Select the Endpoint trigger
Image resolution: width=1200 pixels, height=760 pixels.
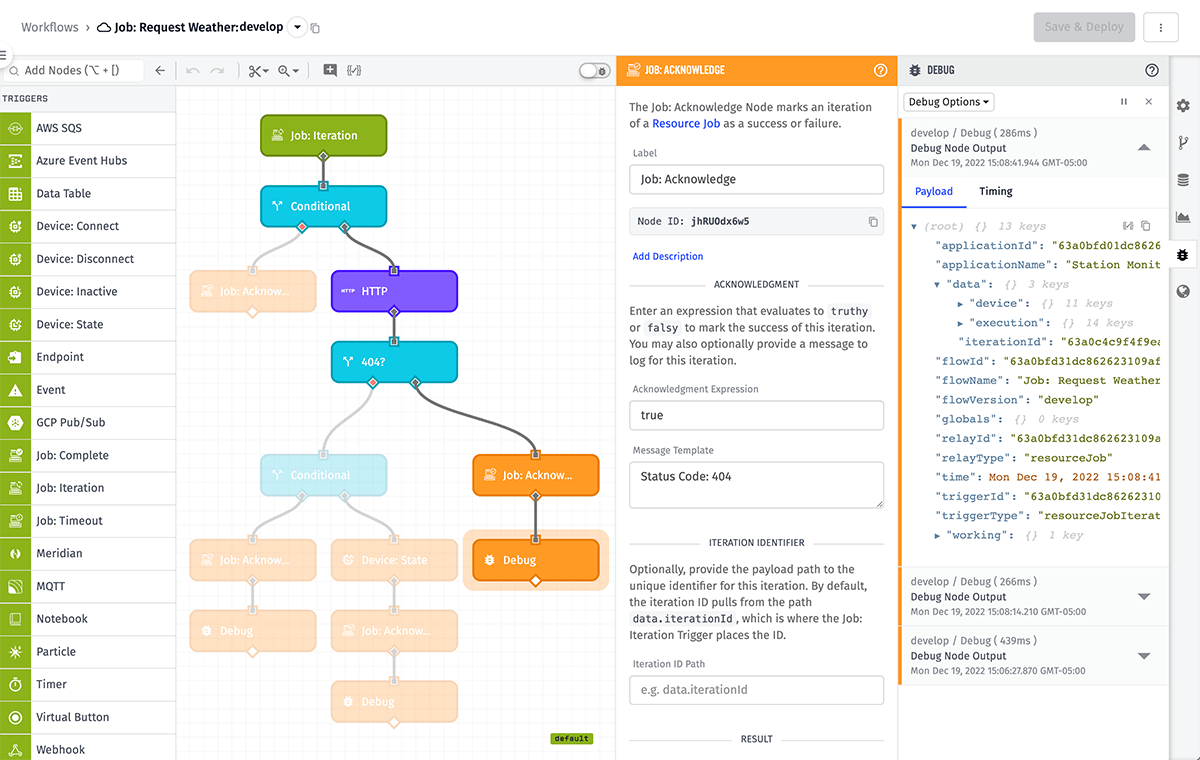[88, 357]
